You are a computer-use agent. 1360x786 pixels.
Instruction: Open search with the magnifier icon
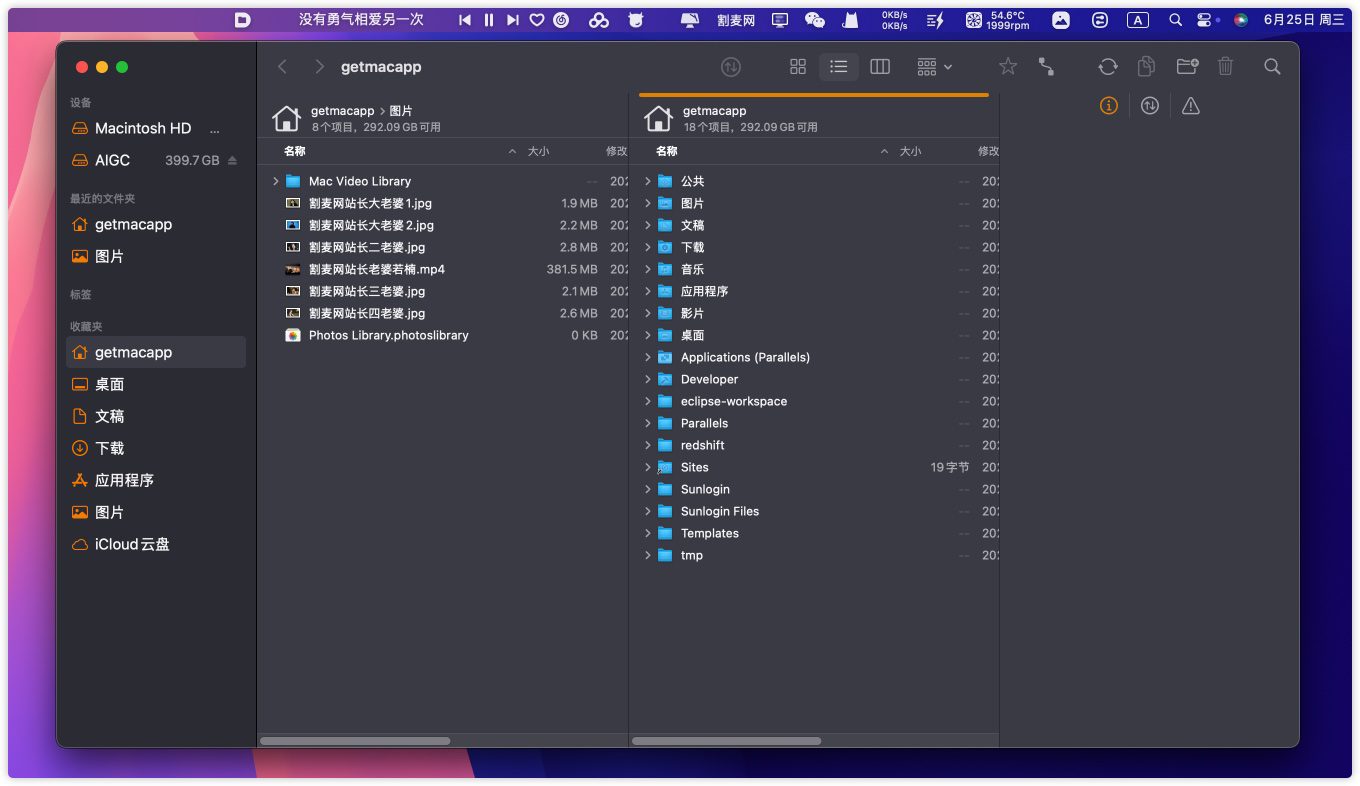pyautogui.click(x=1271, y=67)
